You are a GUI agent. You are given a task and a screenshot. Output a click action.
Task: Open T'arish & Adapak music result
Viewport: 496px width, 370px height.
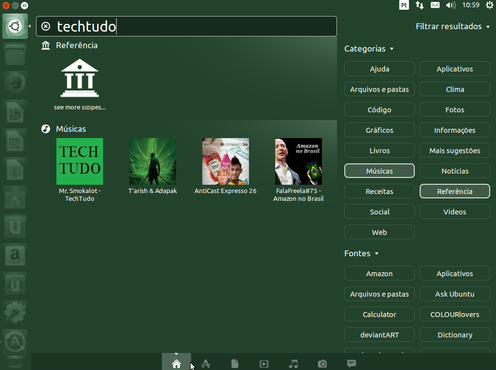pos(153,166)
